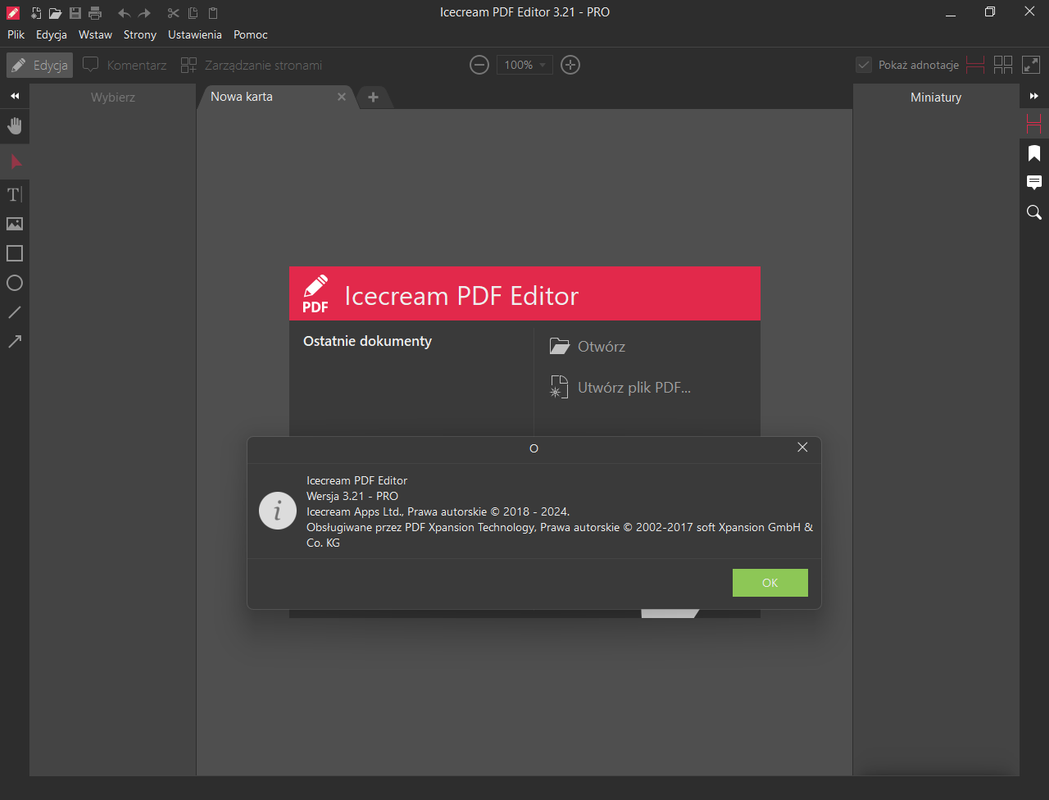Click the Icecream PDF Editor logo in the title bar
Viewport: 1049px width, 800px height.
(13, 13)
